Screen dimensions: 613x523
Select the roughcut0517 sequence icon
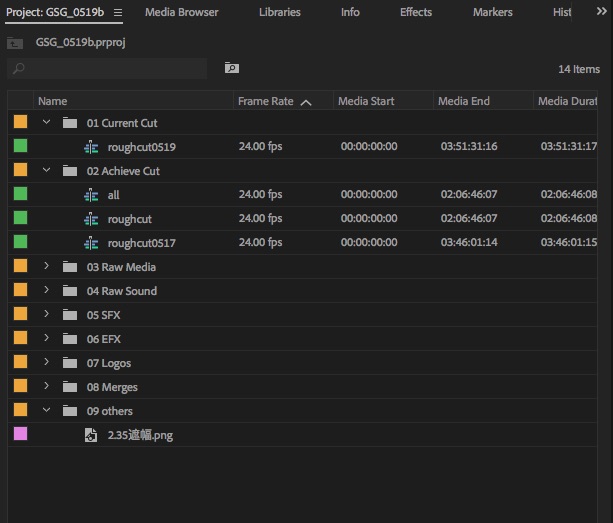click(x=91, y=243)
